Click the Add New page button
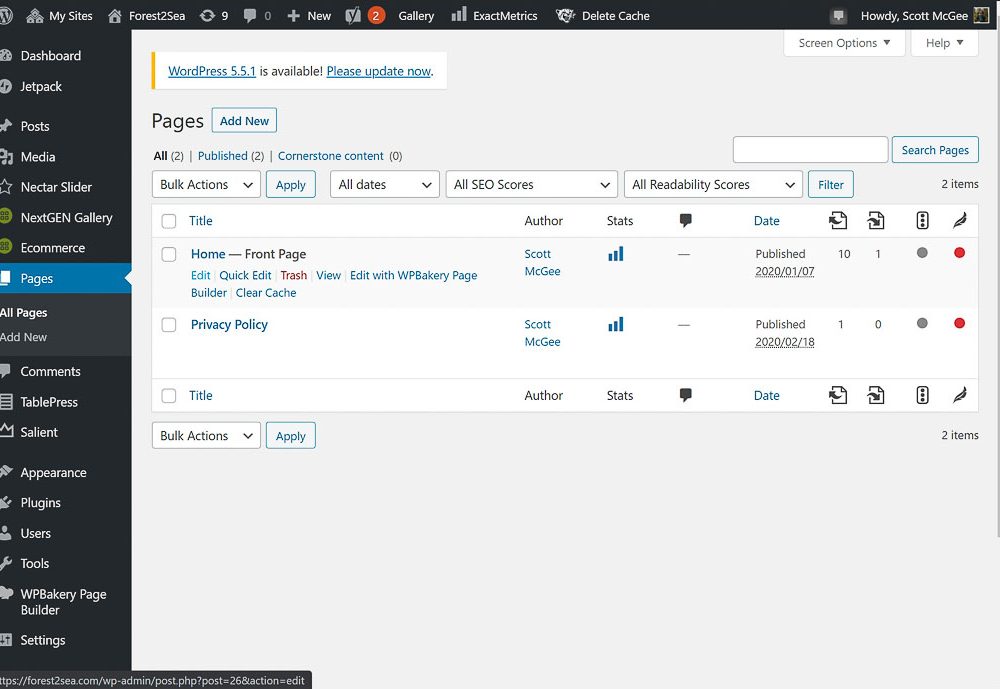Screen dimensions: 1000x689 point(244,121)
